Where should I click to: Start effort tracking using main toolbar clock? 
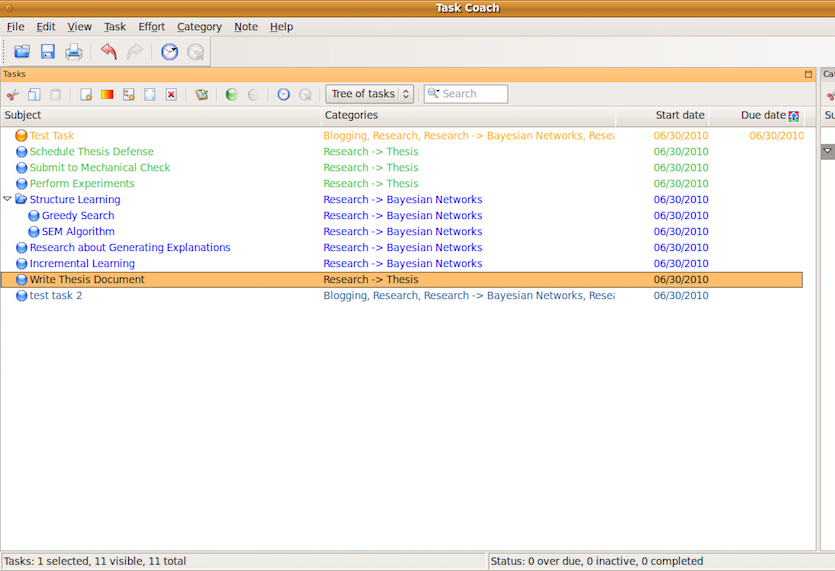170,52
